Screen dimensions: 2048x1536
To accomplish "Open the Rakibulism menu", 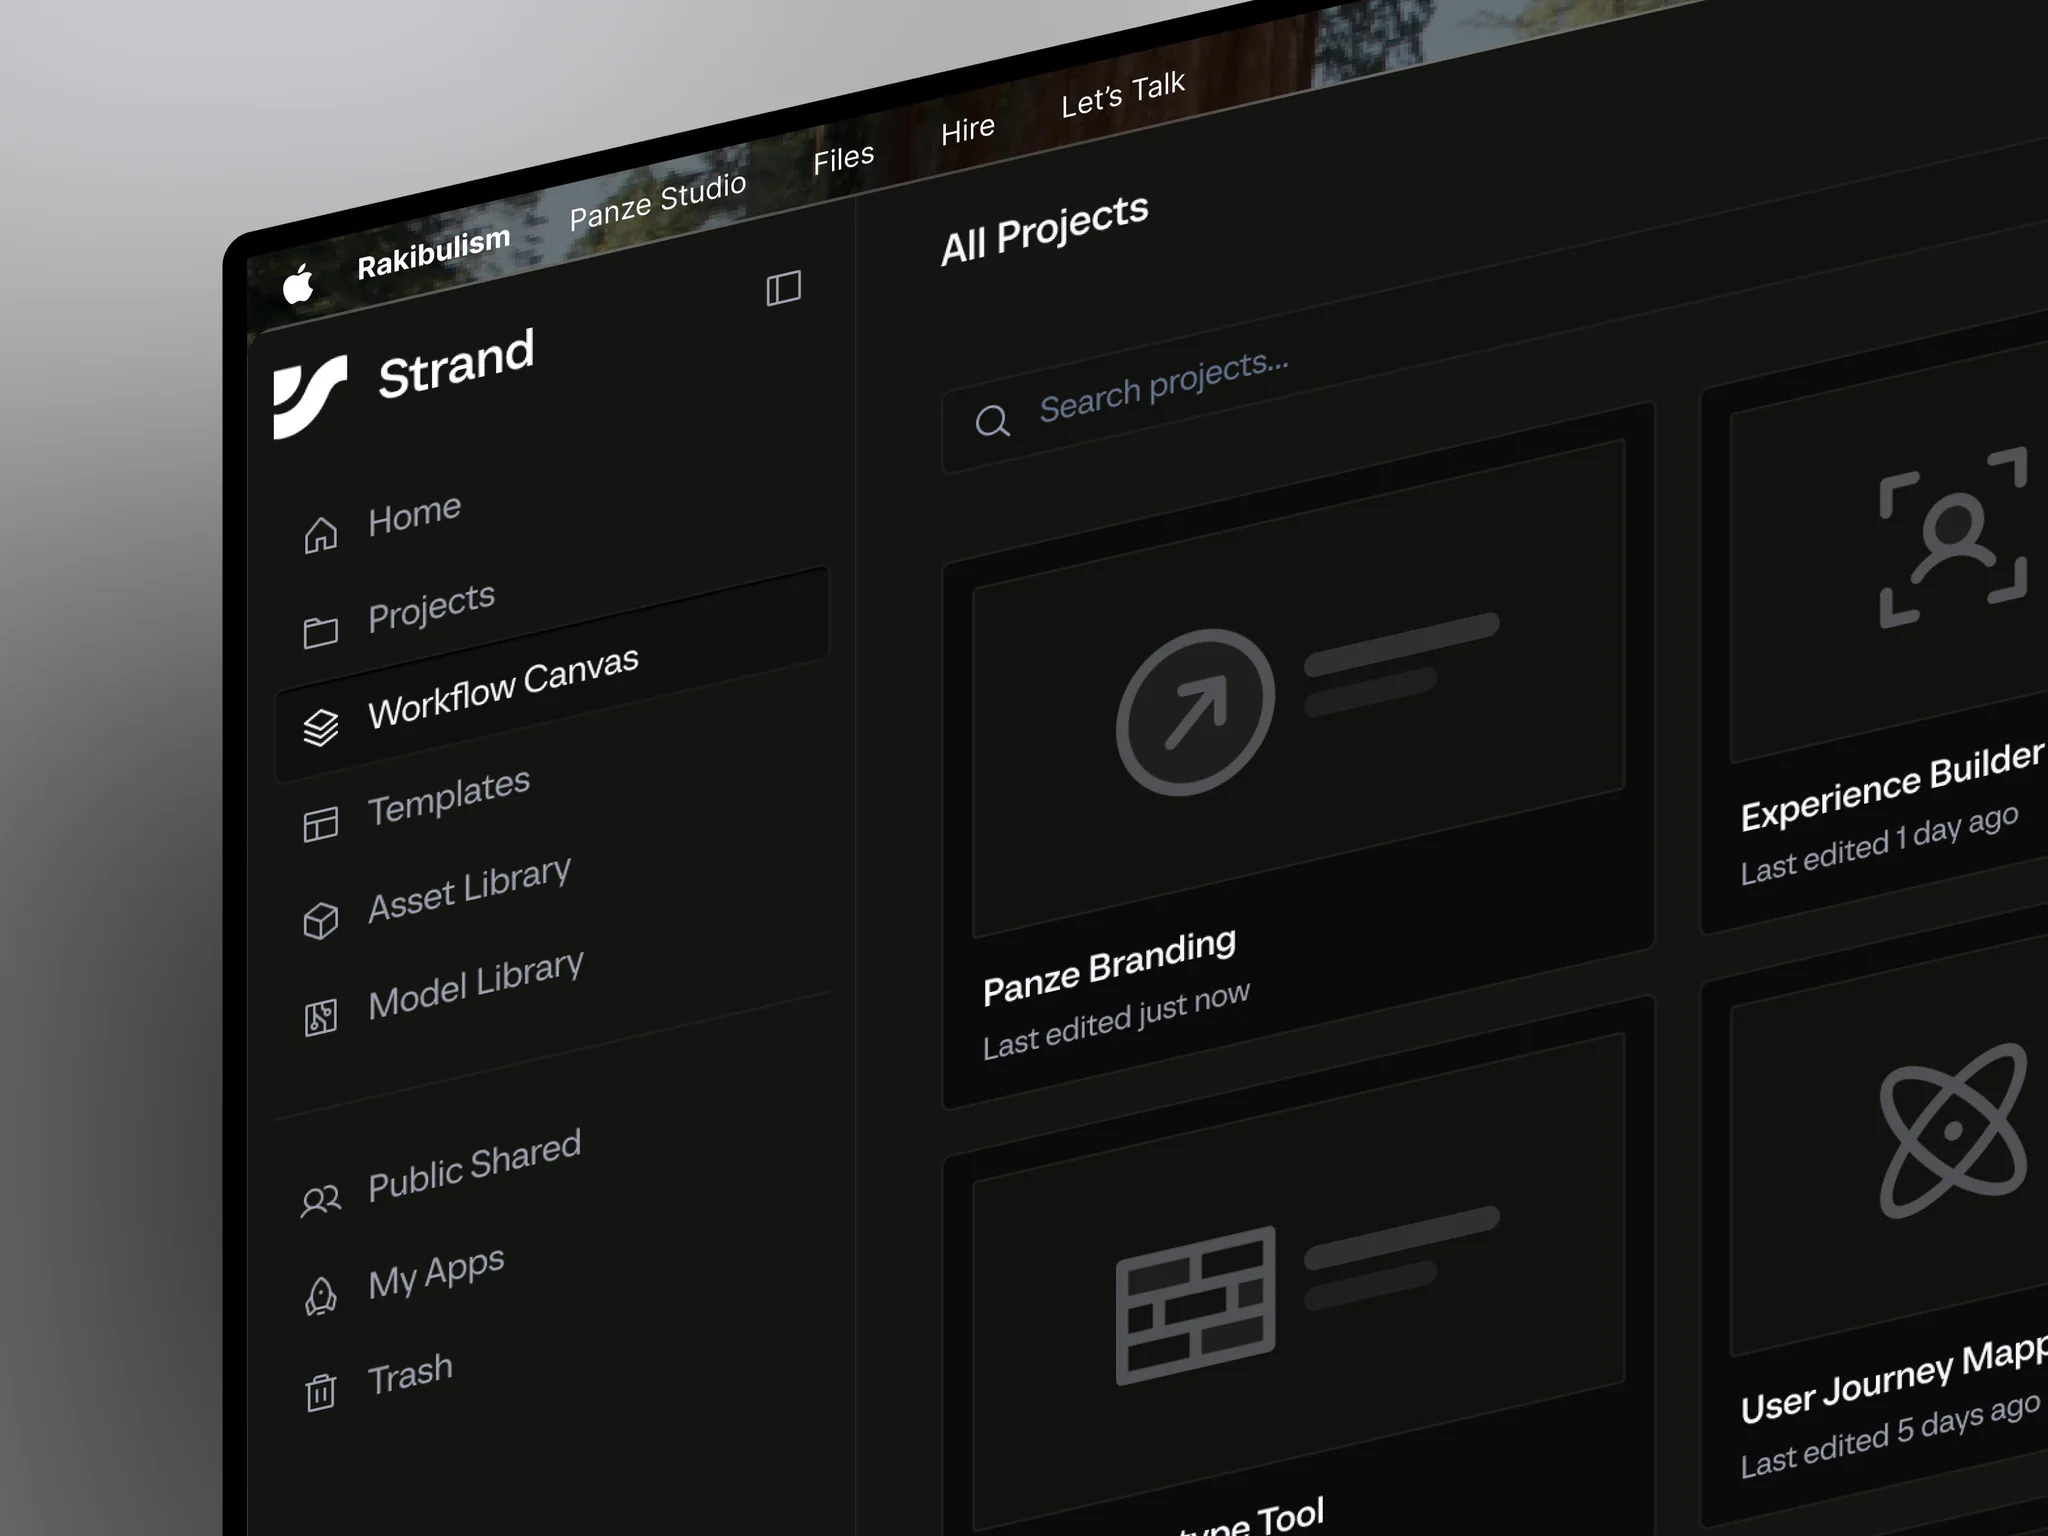I will tap(434, 252).
